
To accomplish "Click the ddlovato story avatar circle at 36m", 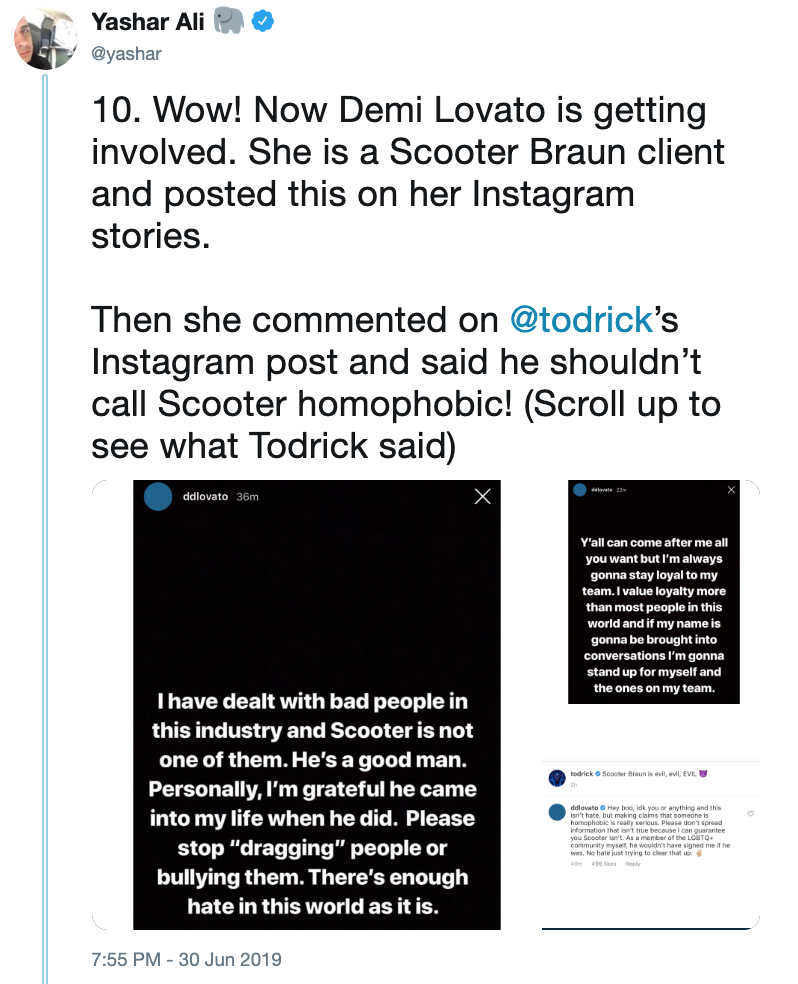I will tap(158, 496).
